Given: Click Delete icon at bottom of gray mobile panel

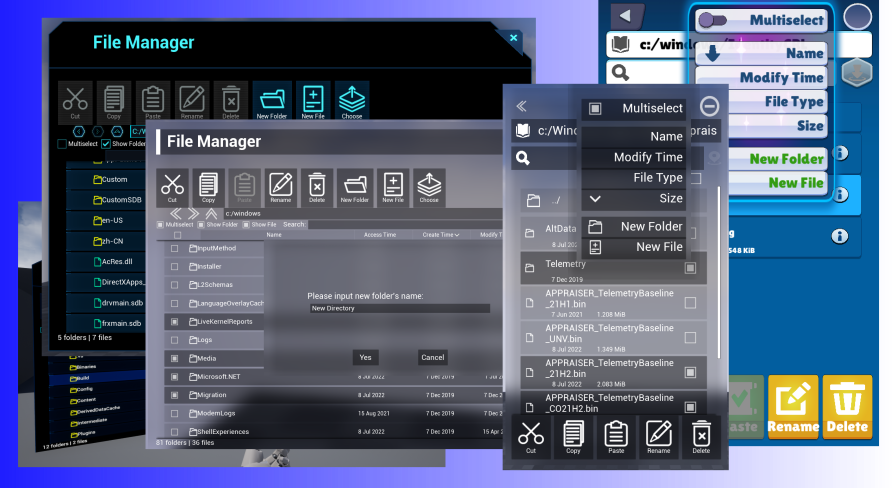Looking at the screenshot, I should 701,436.
